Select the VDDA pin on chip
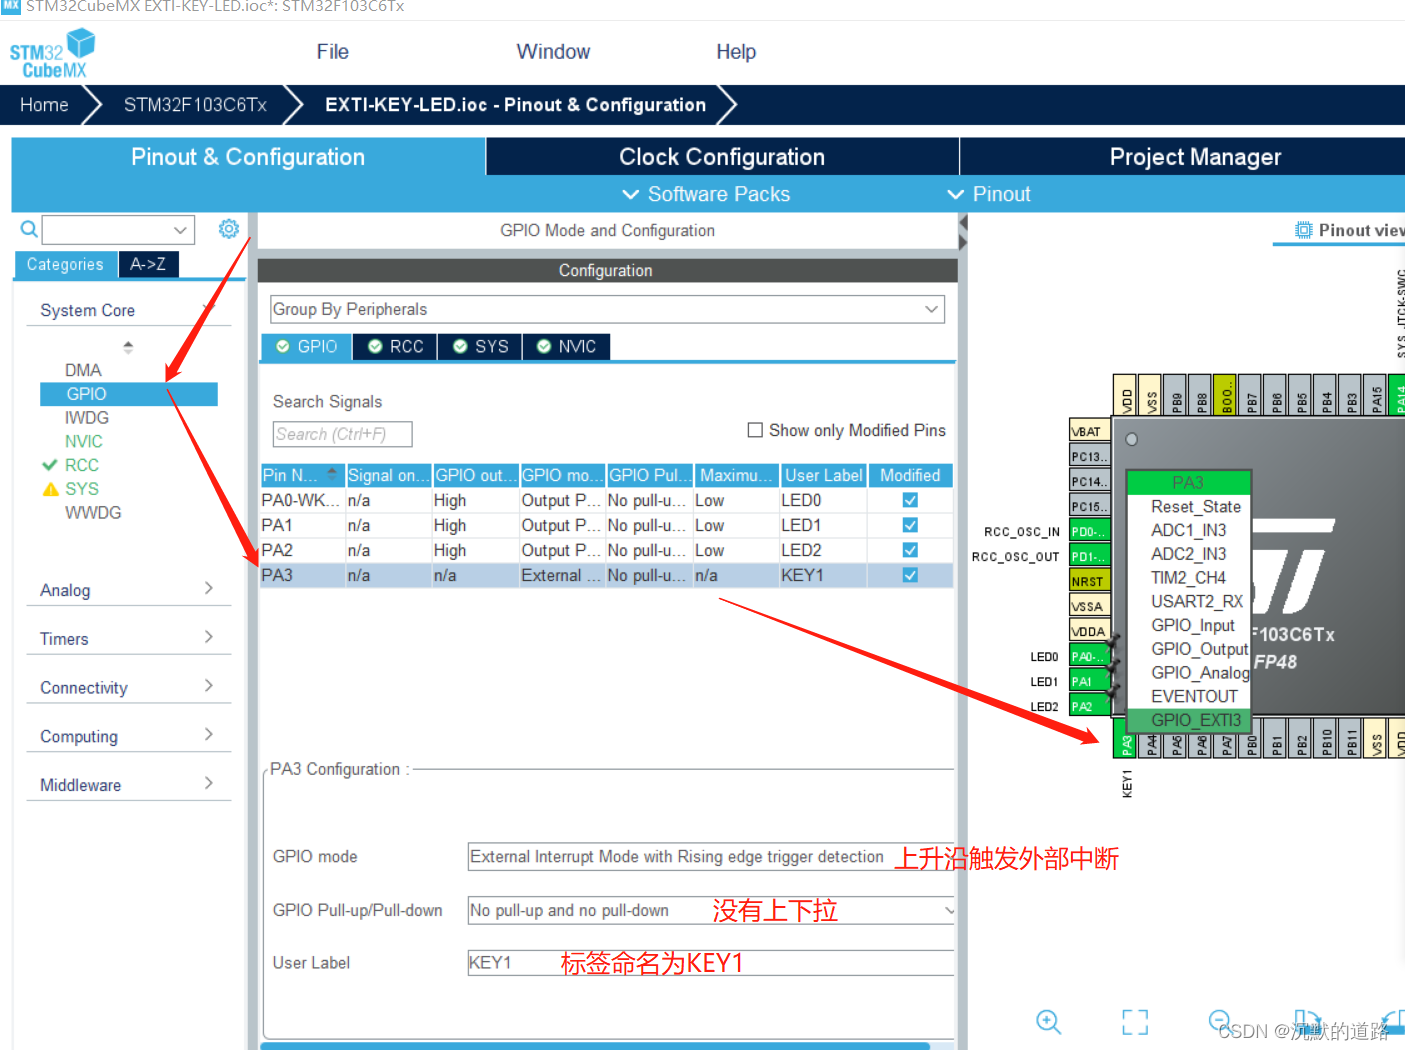 [x=1089, y=631]
